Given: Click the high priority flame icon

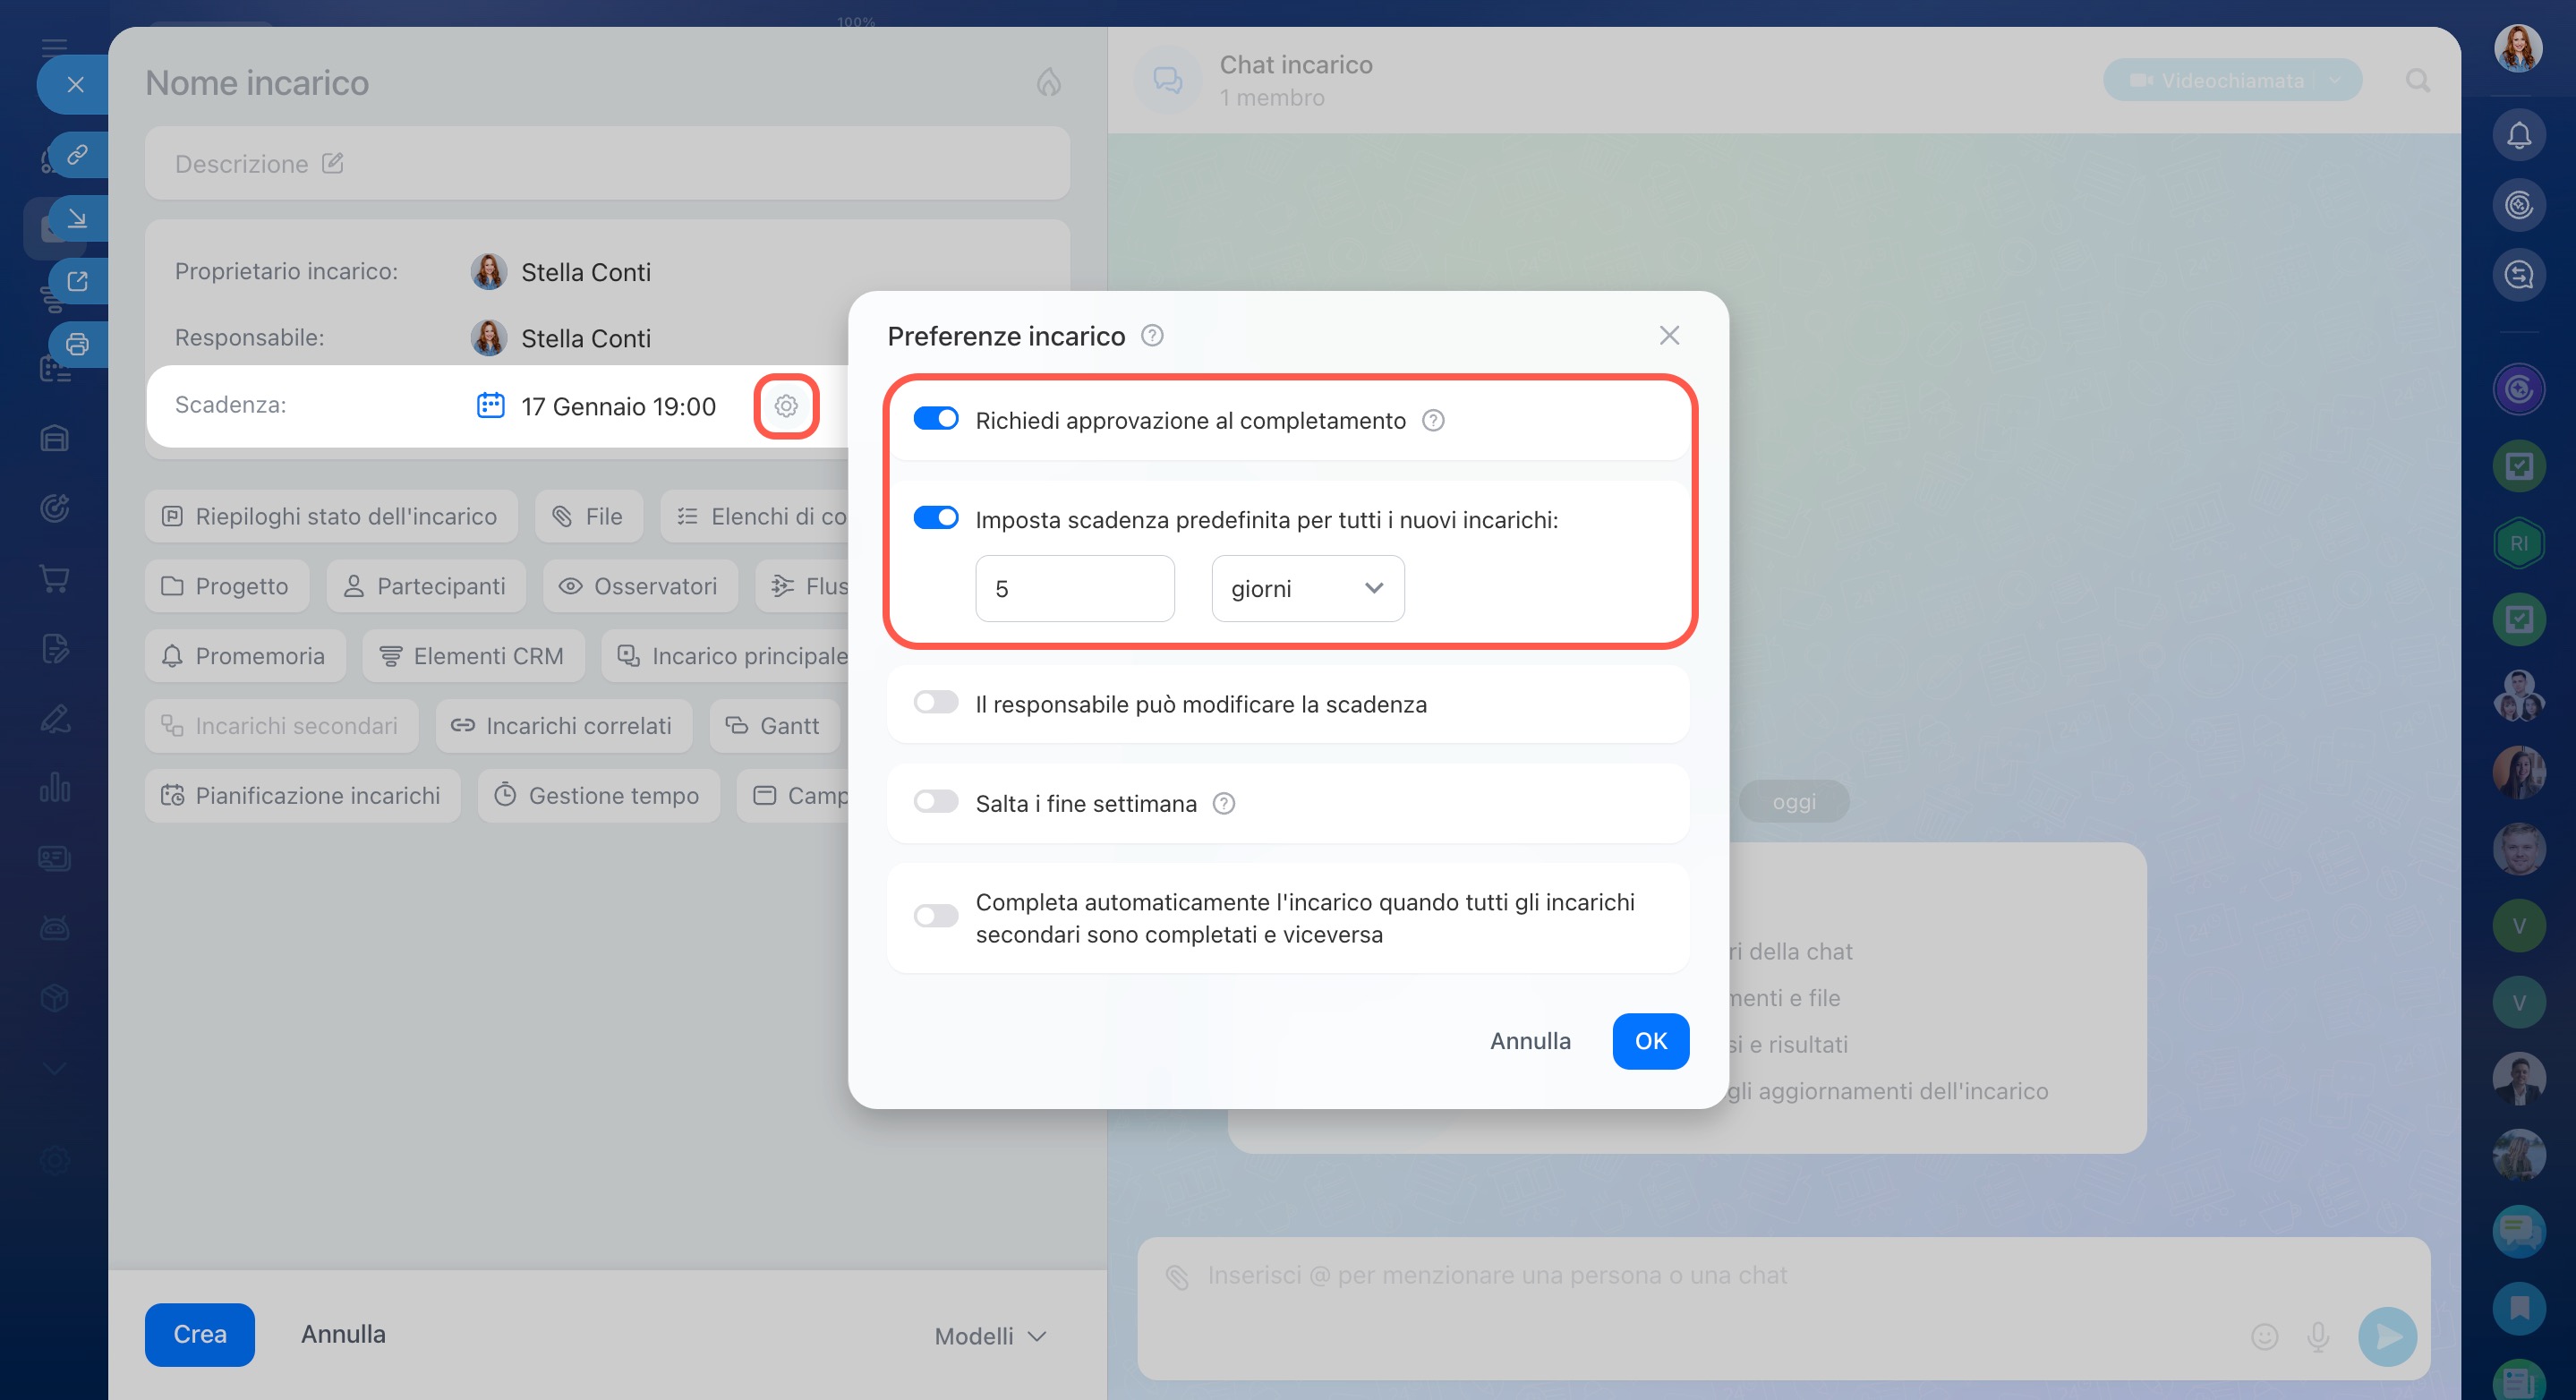Looking at the screenshot, I should 1048,82.
